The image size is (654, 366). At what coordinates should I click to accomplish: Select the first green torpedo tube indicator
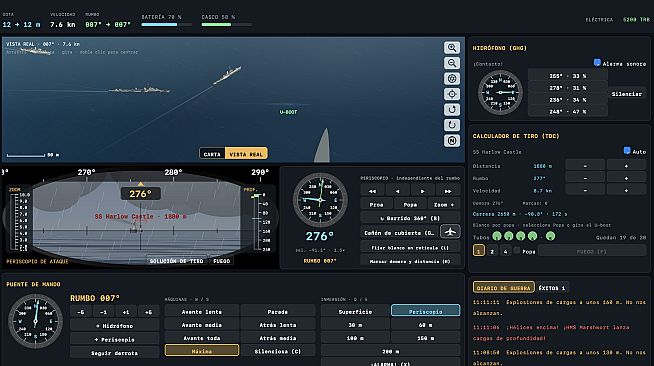click(496, 236)
